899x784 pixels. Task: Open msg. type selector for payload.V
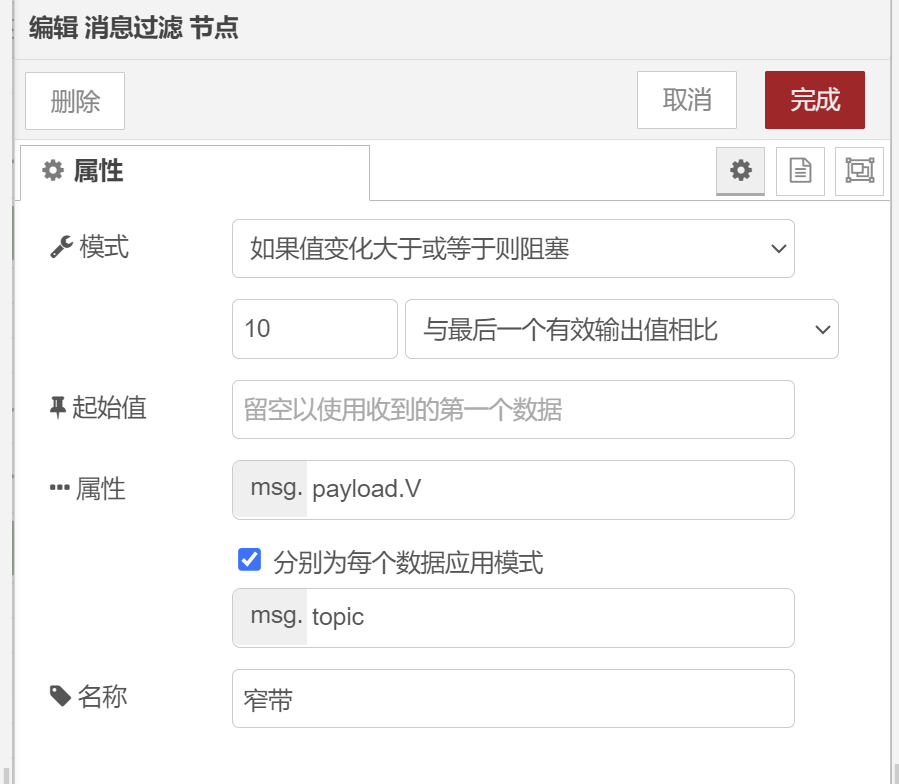click(271, 490)
